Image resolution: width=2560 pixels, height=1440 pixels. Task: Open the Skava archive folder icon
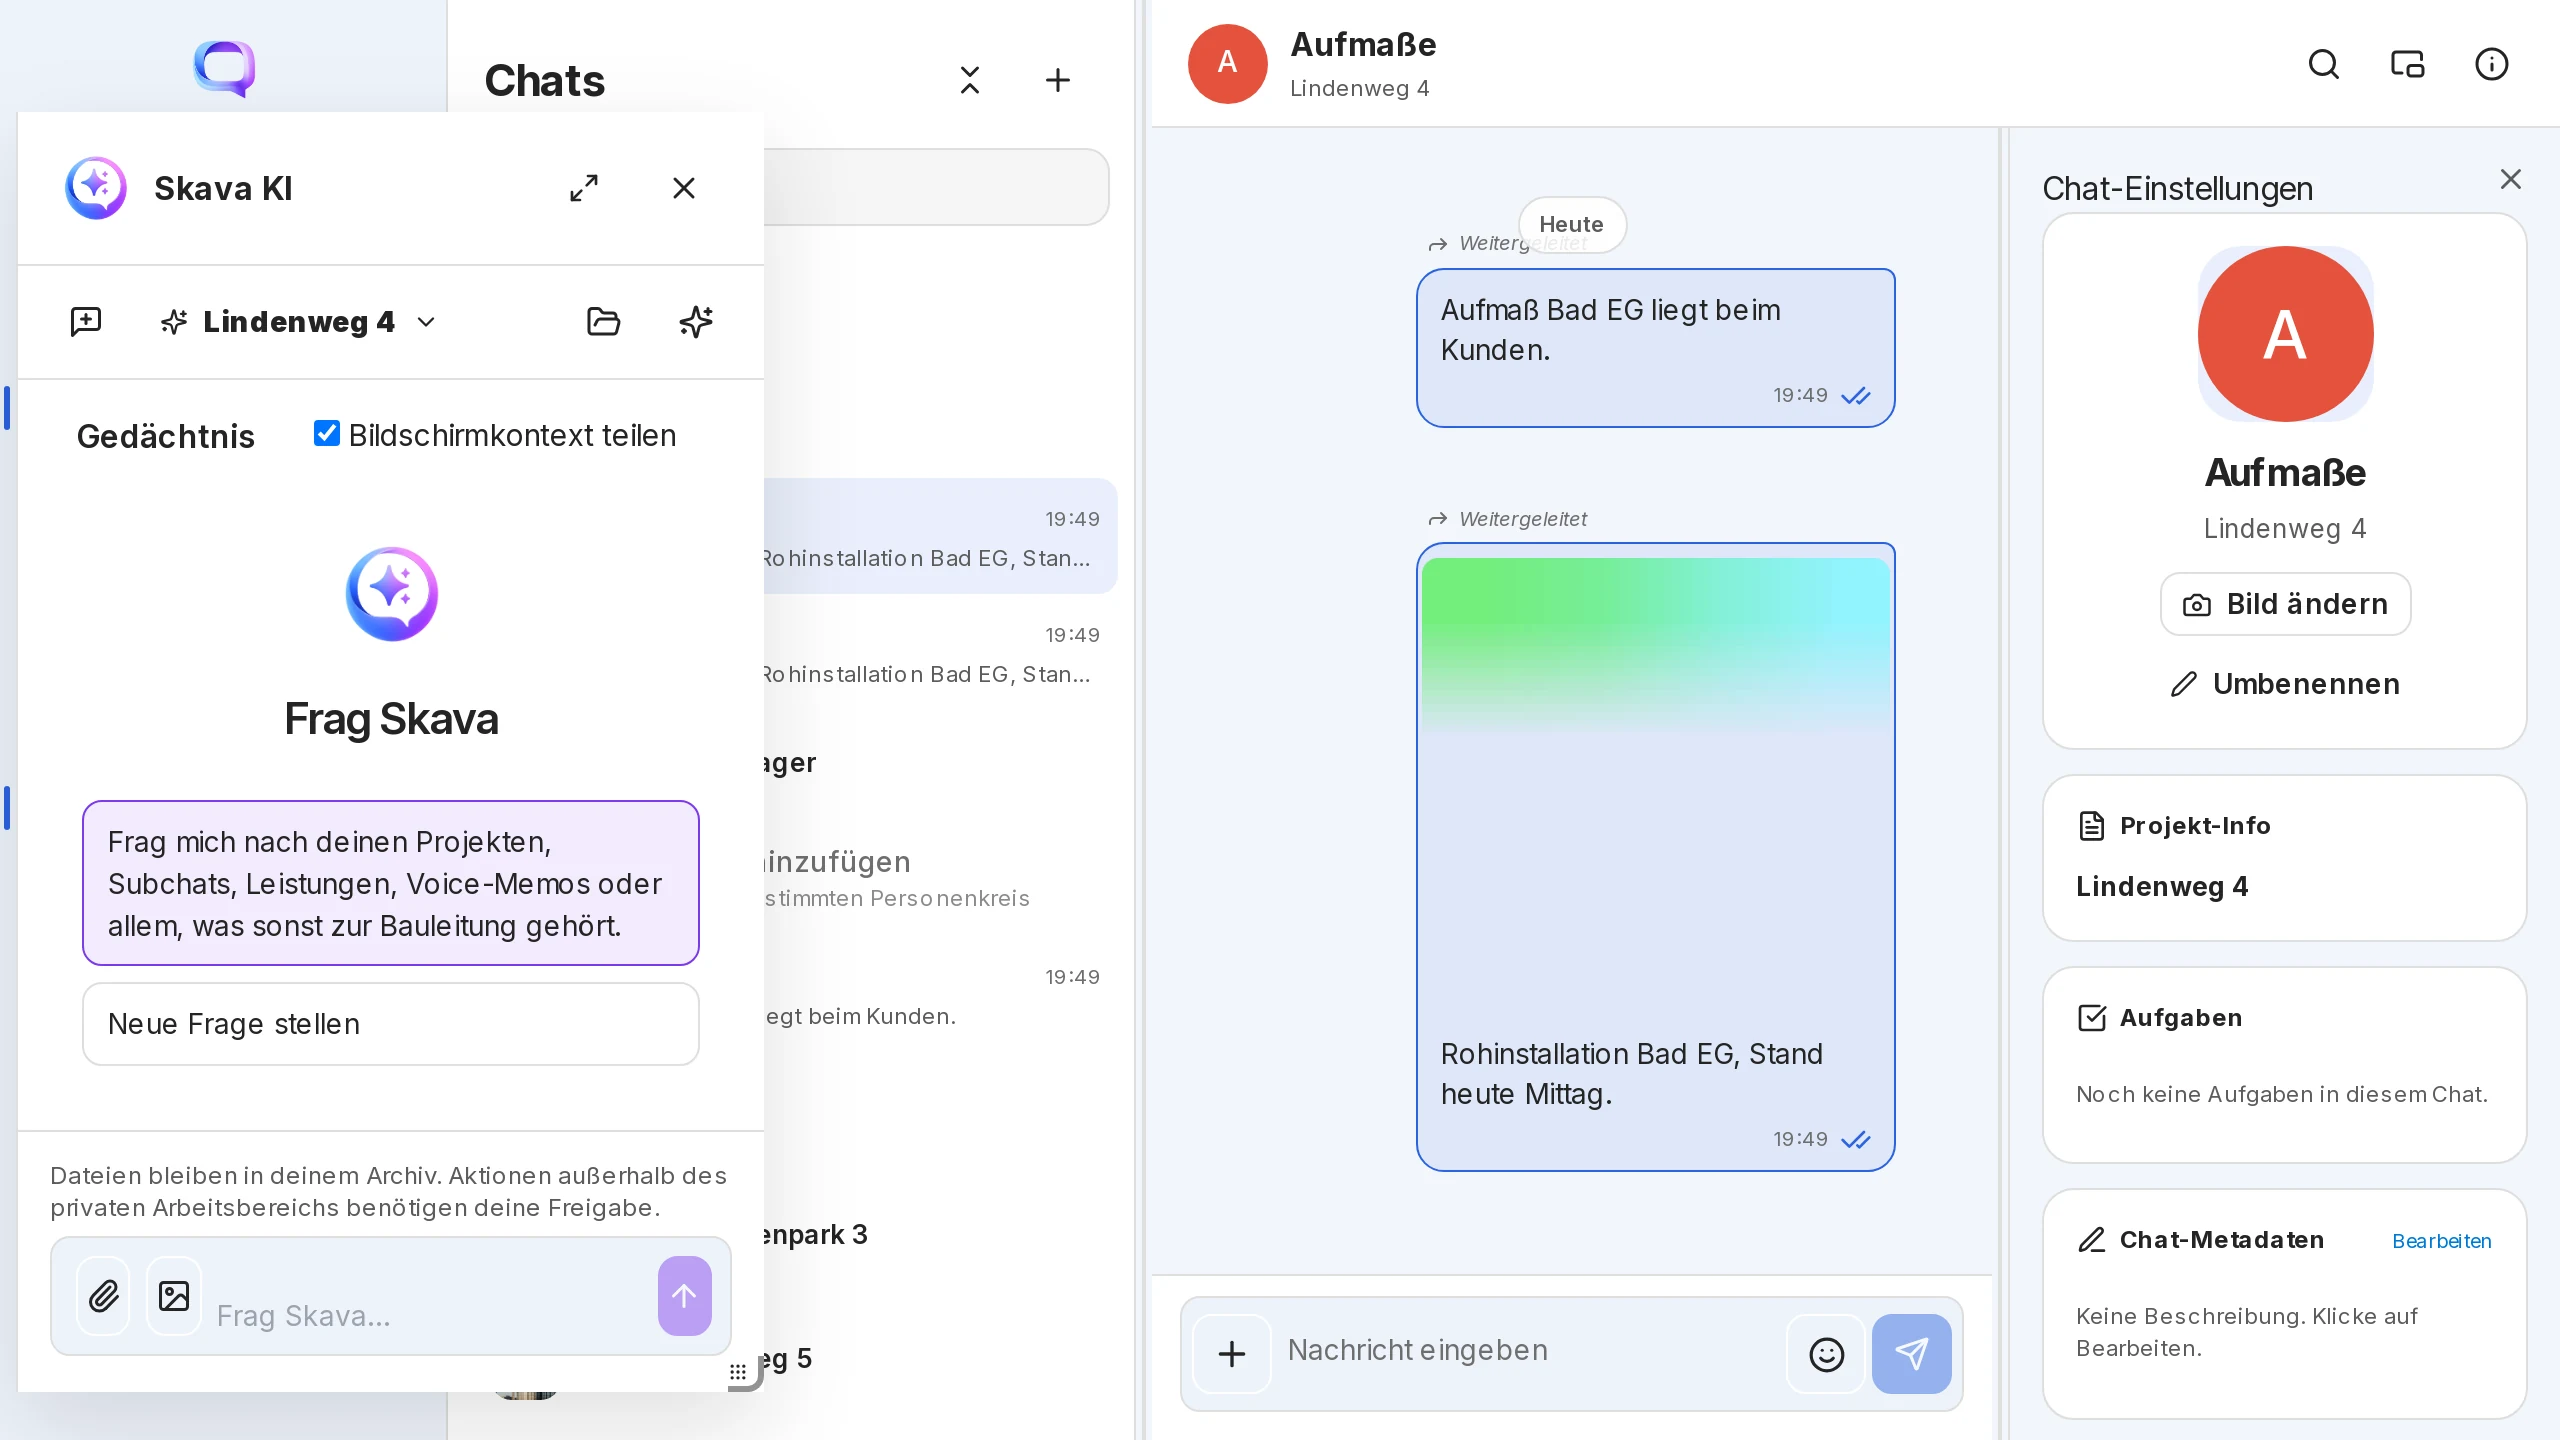coord(603,321)
